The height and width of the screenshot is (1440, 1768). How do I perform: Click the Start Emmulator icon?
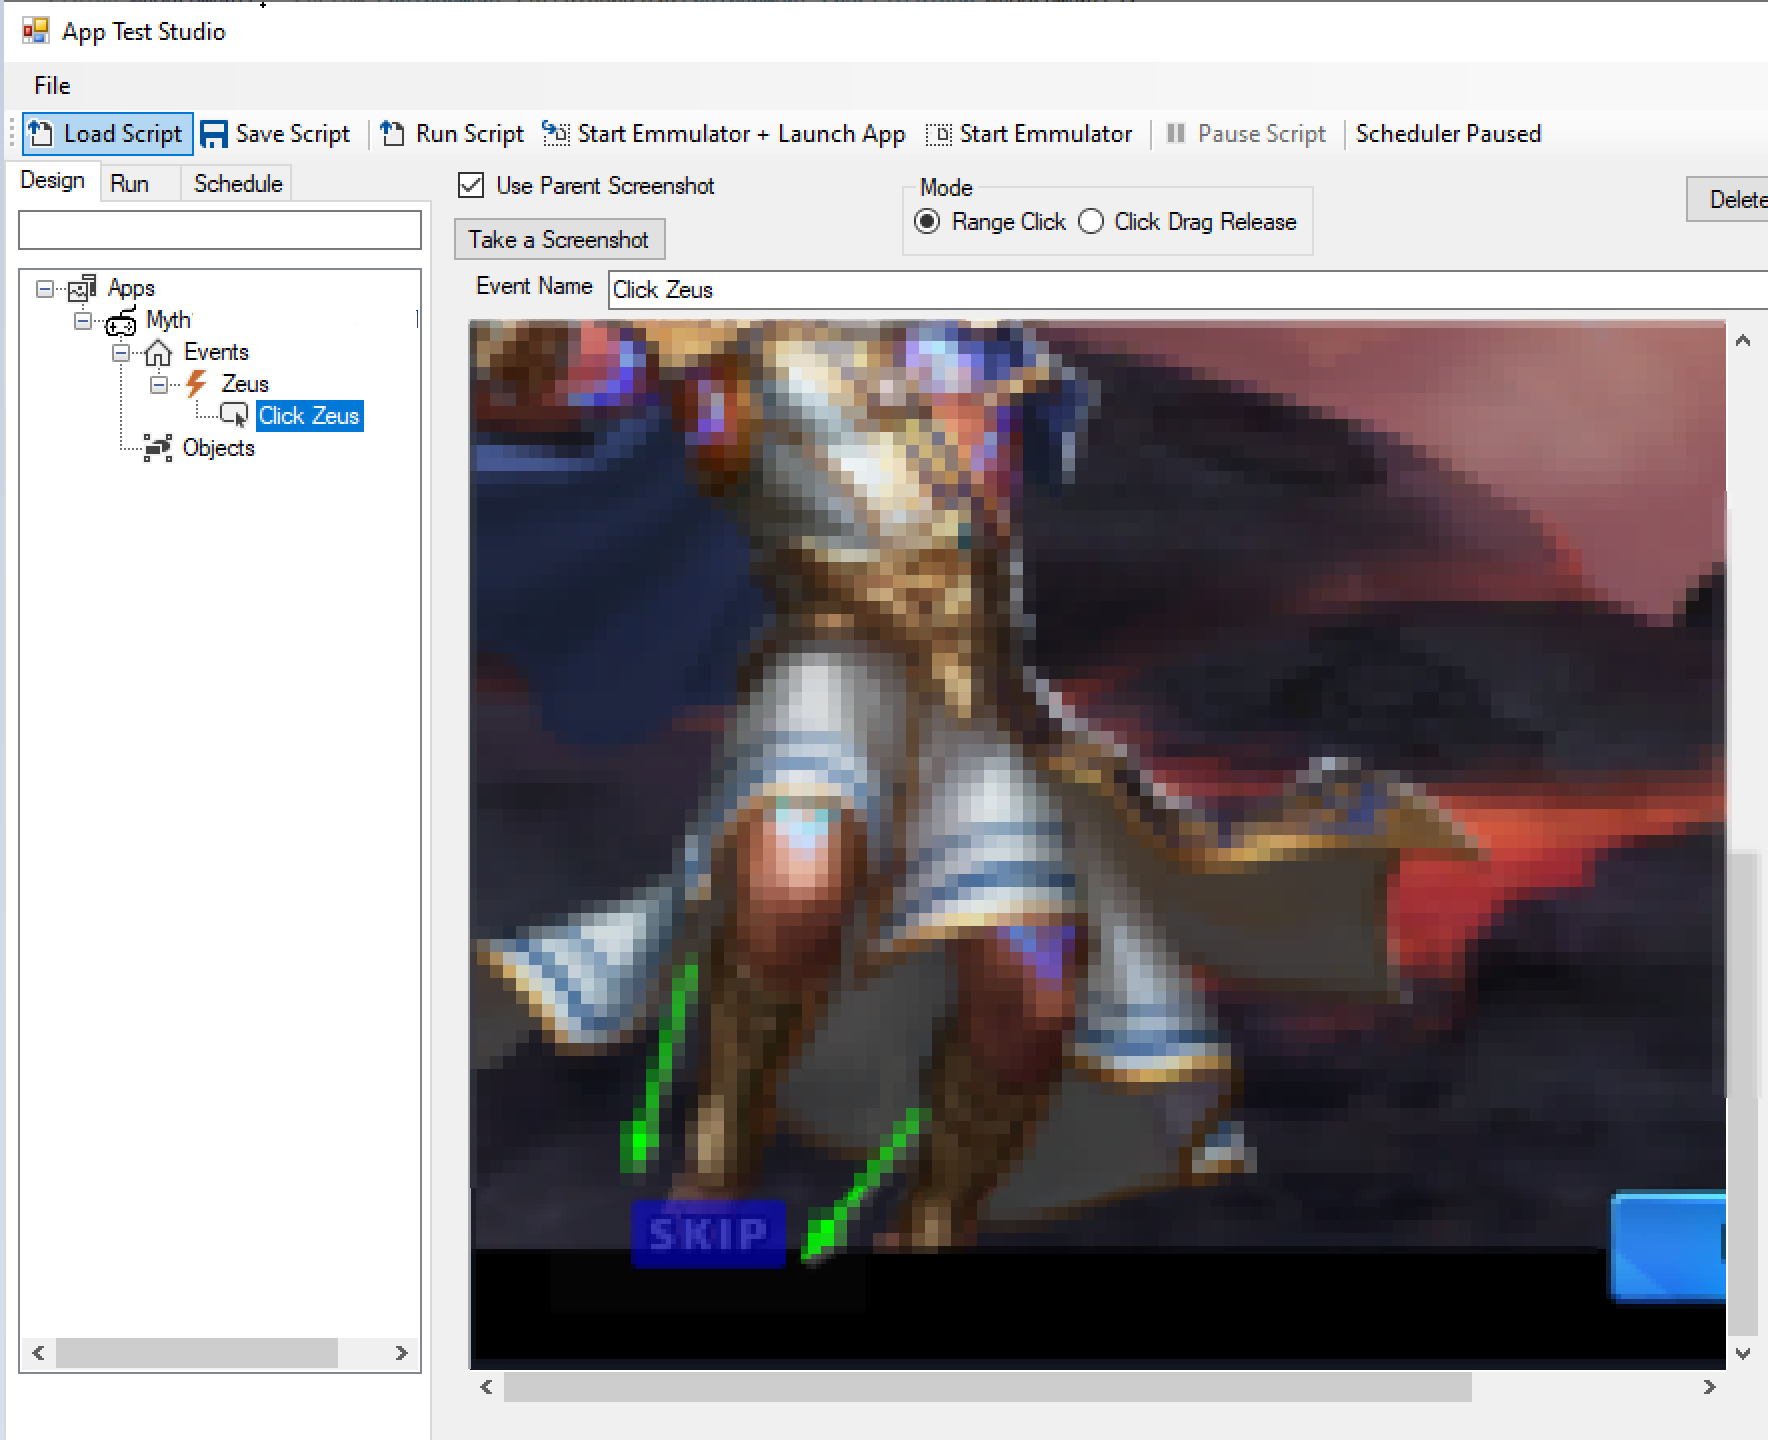pyautogui.click(x=939, y=134)
